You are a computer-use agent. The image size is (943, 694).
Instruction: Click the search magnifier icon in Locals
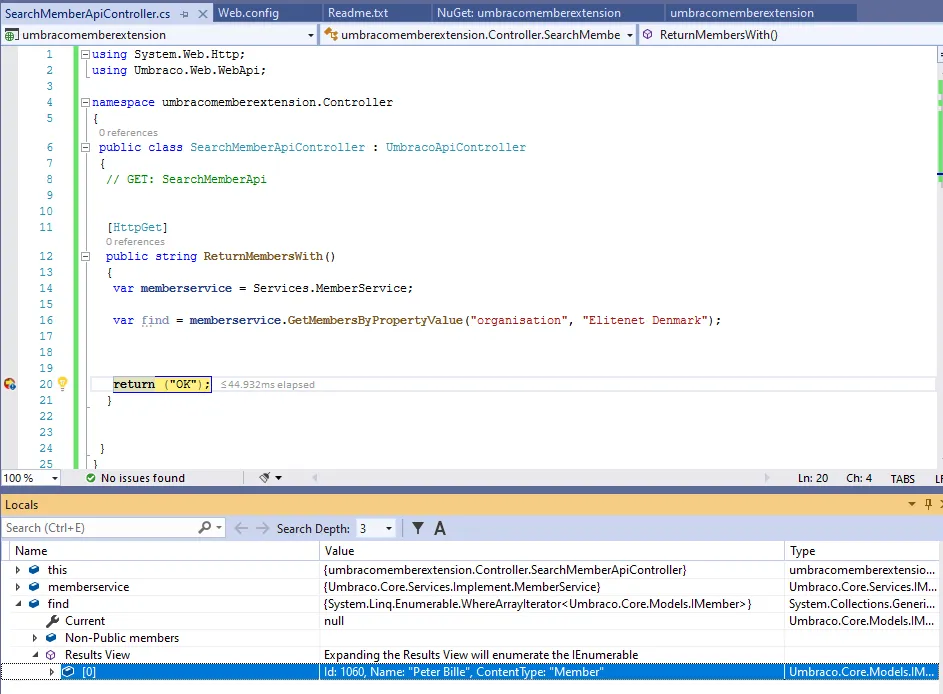tap(205, 528)
